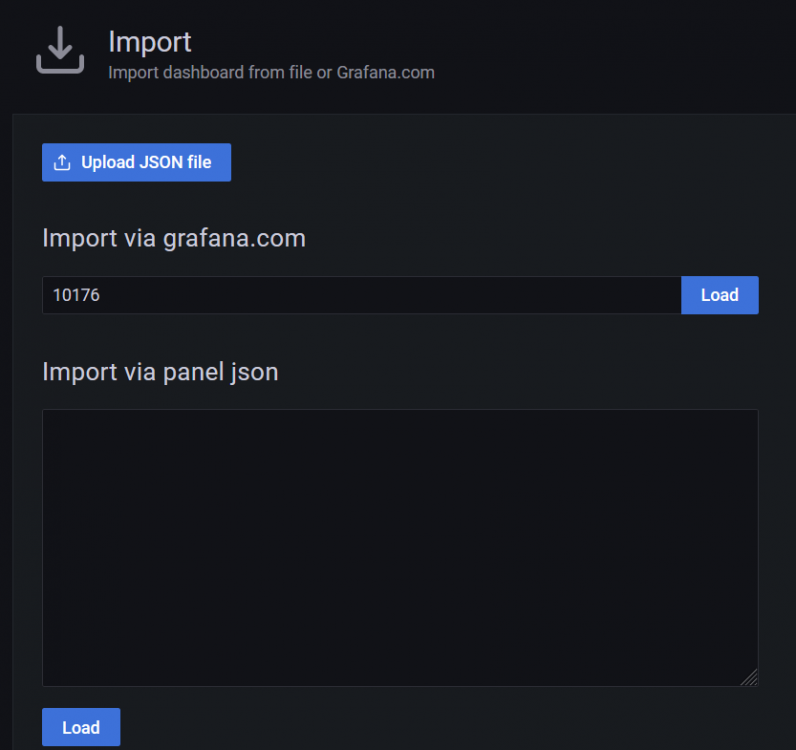Click the Load button below panel json
Viewport: 796px width, 750px height.
click(x=81, y=727)
